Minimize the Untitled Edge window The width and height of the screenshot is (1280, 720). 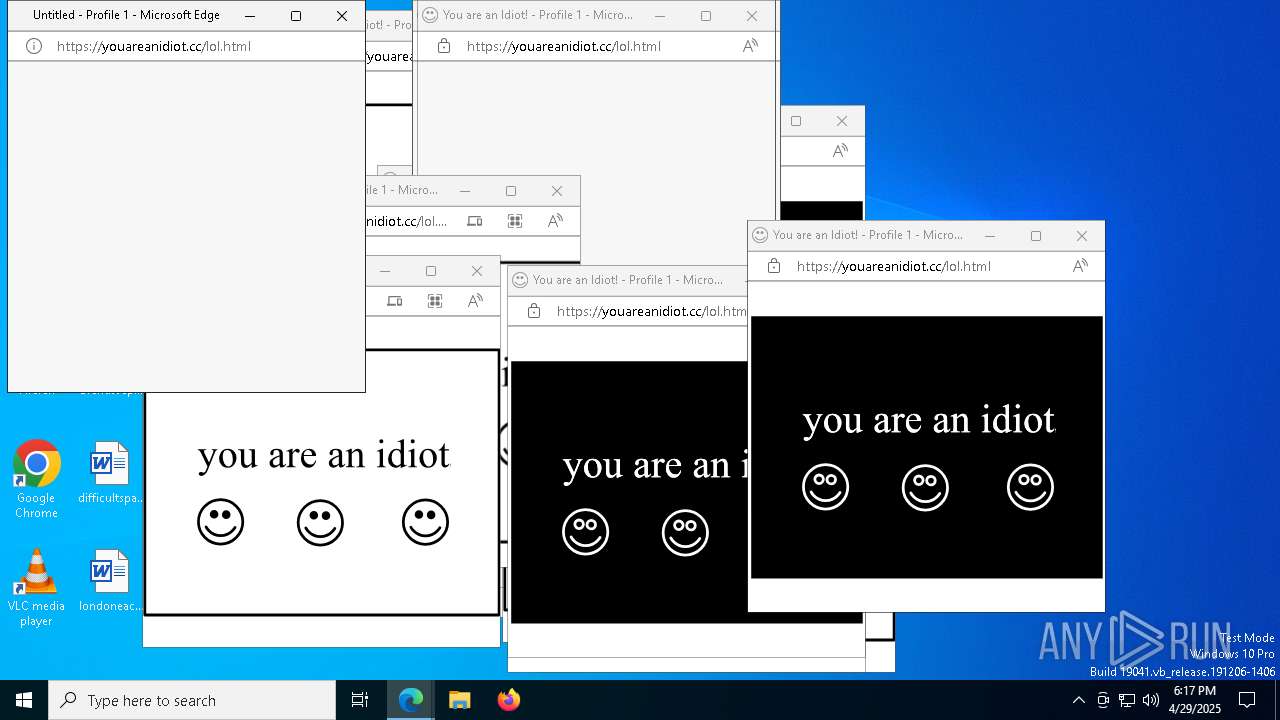[250, 16]
